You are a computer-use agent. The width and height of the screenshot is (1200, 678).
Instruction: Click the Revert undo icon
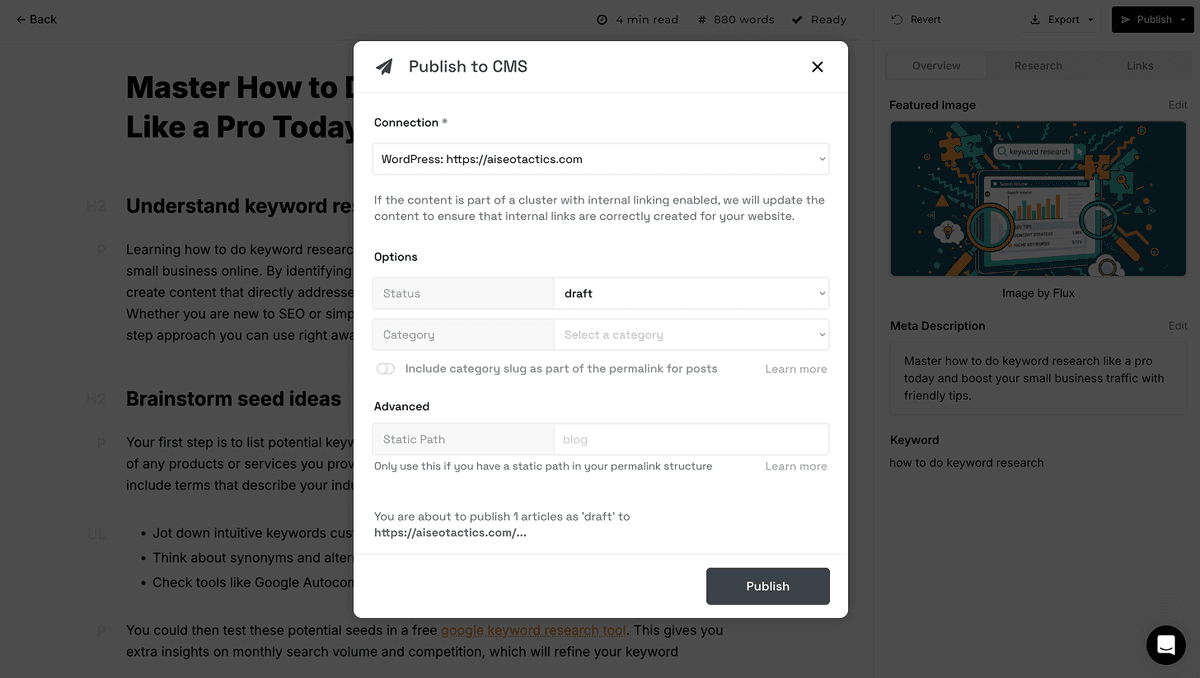coord(898,19)
